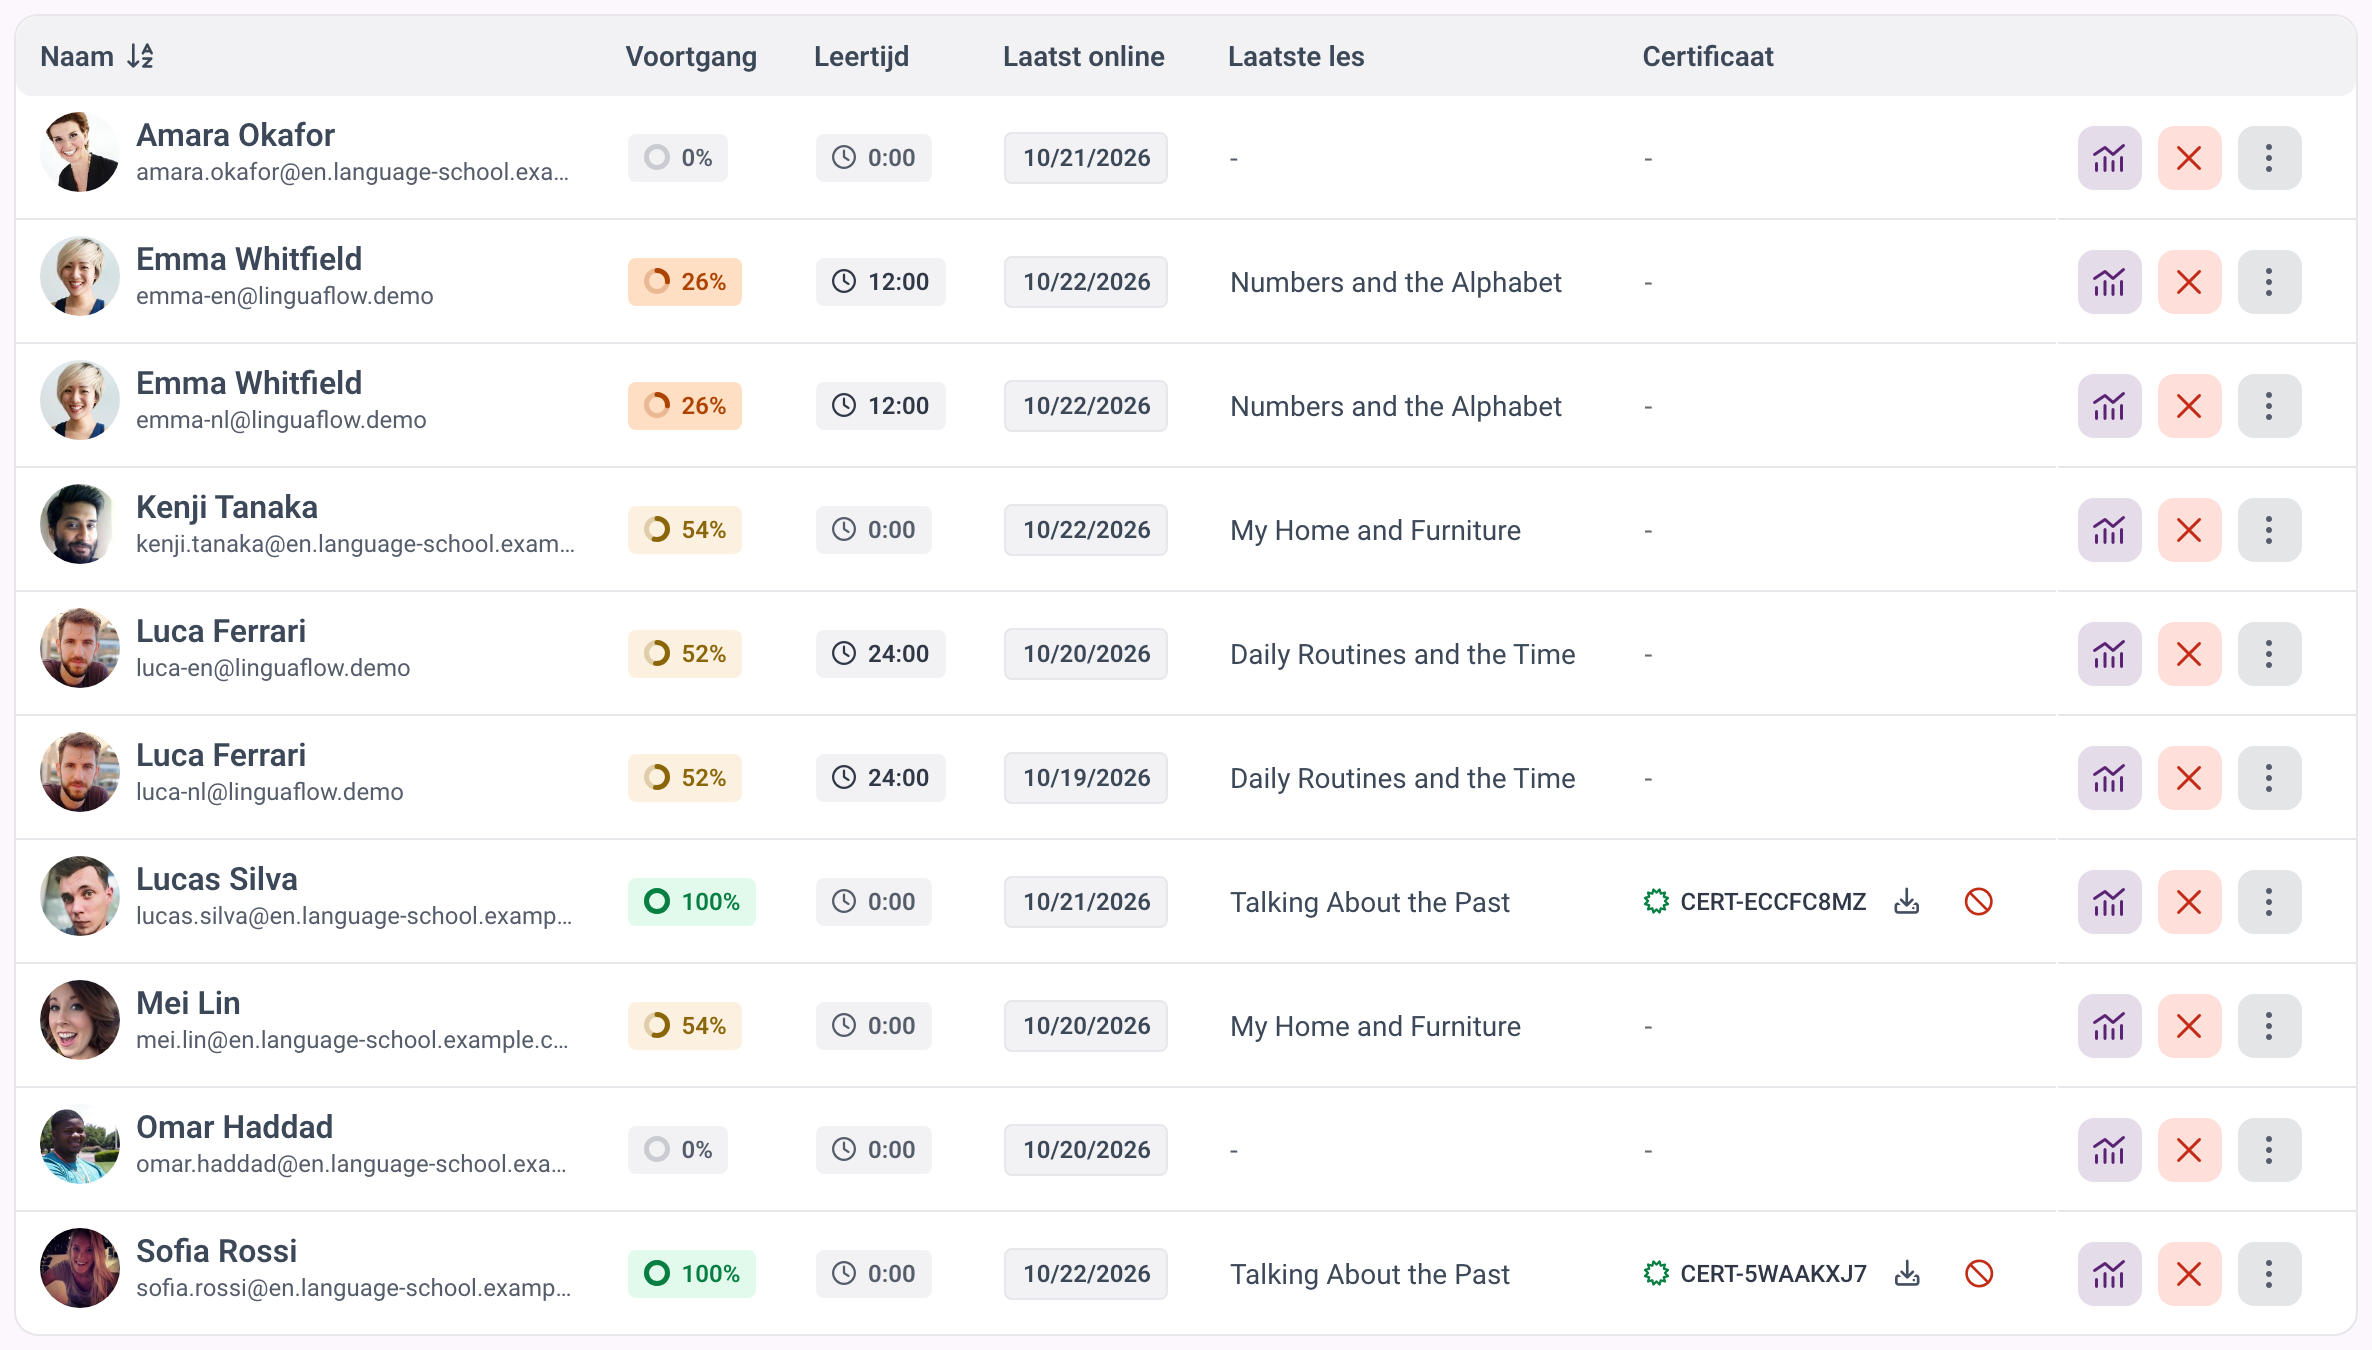Screen dimensions: 2372x1350
Task: Click Kenji Tanaka's avatar thumbnail
Action: tap(80, 524)
